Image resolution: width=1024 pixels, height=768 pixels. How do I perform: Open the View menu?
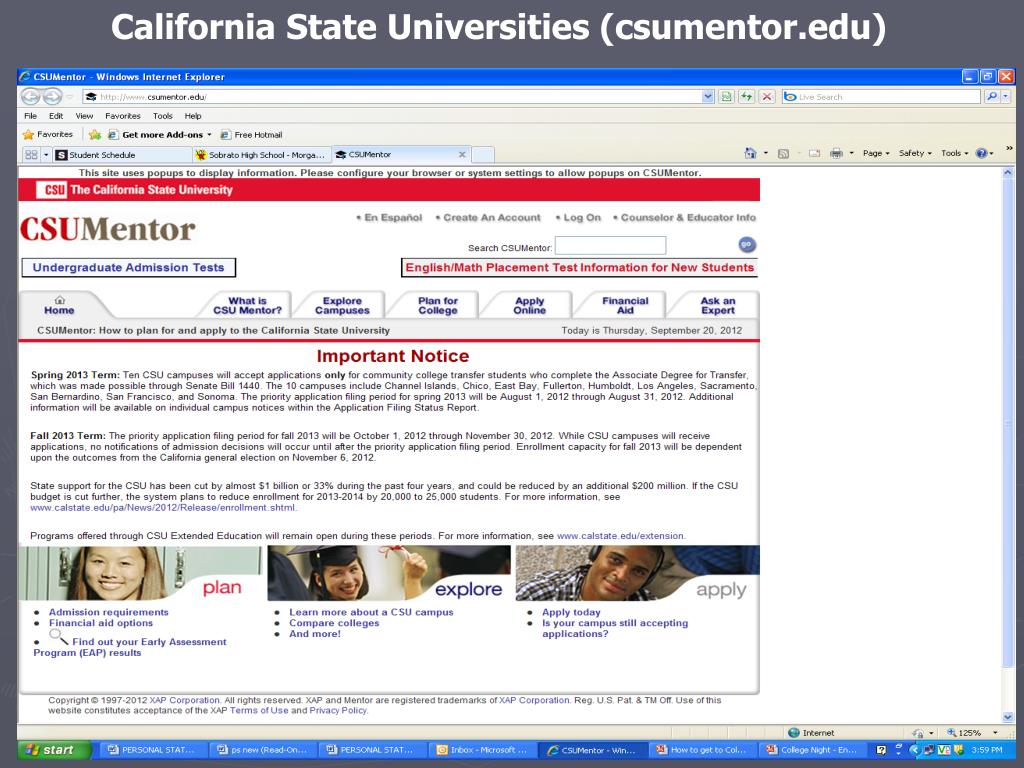tap(84, 116)
